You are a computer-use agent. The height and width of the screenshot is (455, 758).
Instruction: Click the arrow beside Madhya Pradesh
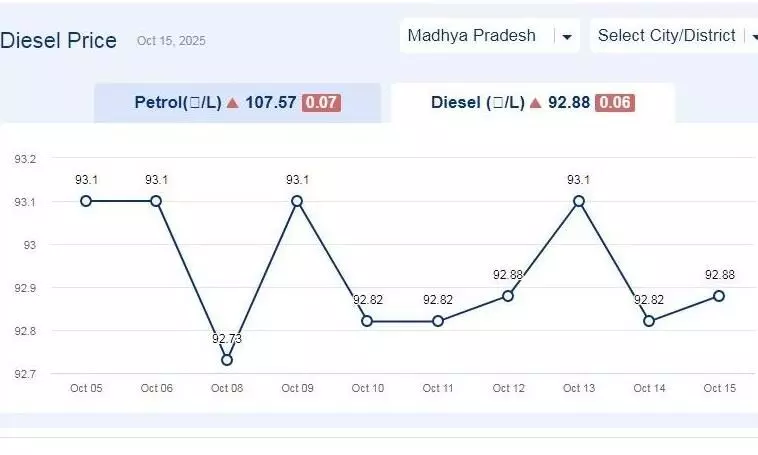click(x=567, y=37)
